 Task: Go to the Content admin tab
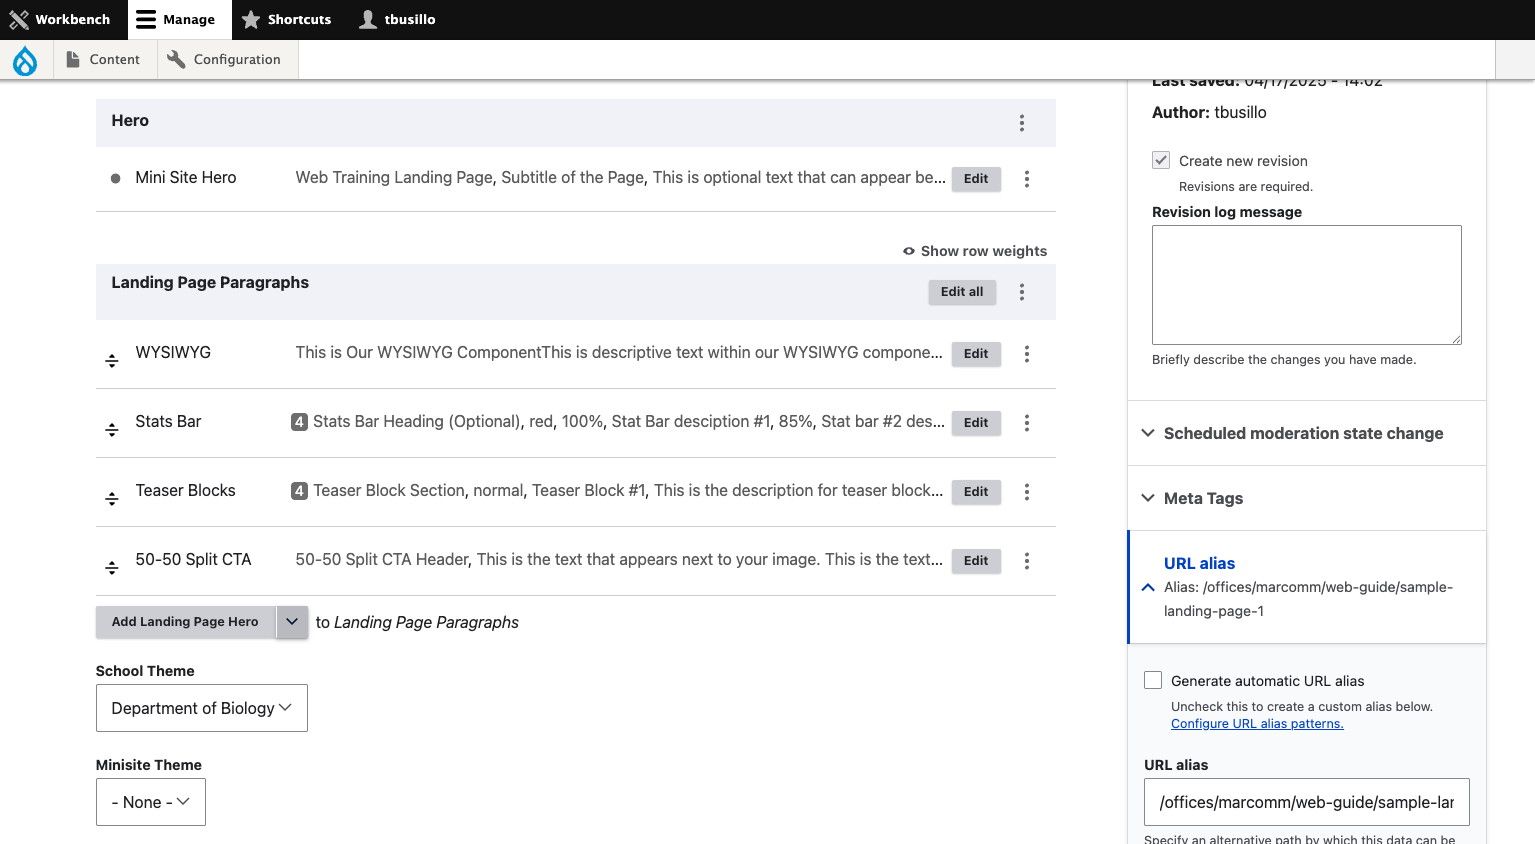click(x=104, y=60)
